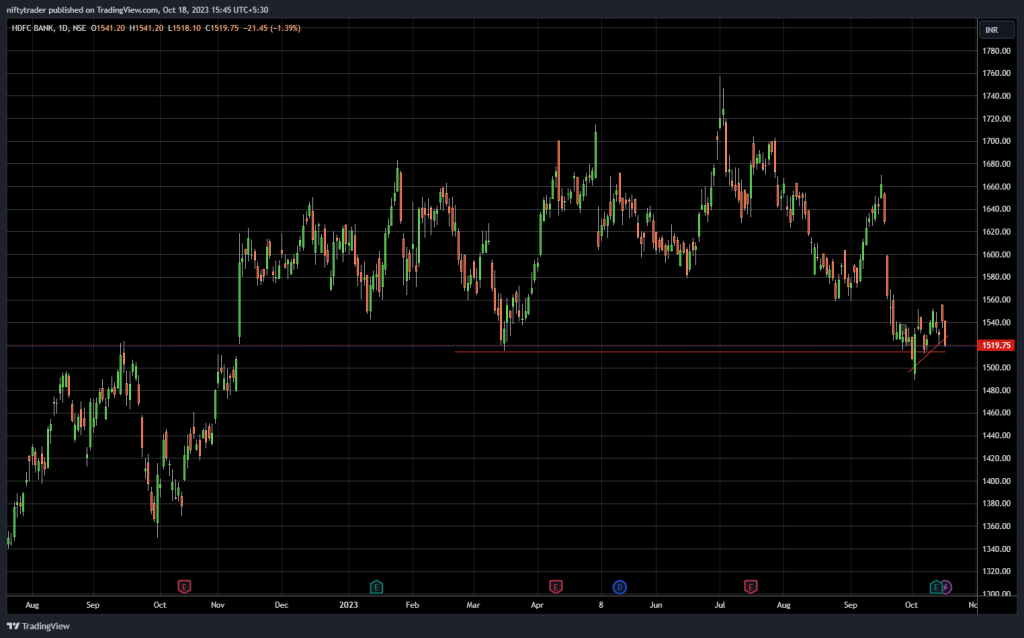Click the red 1519.75 current price label

click(996, 345)
